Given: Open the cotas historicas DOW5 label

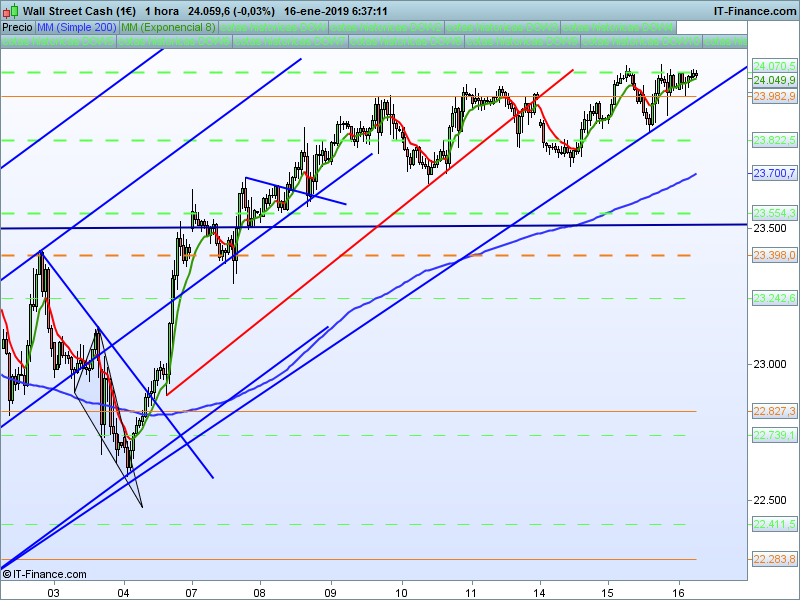Looking at the screenshot, I should point(58,41).
